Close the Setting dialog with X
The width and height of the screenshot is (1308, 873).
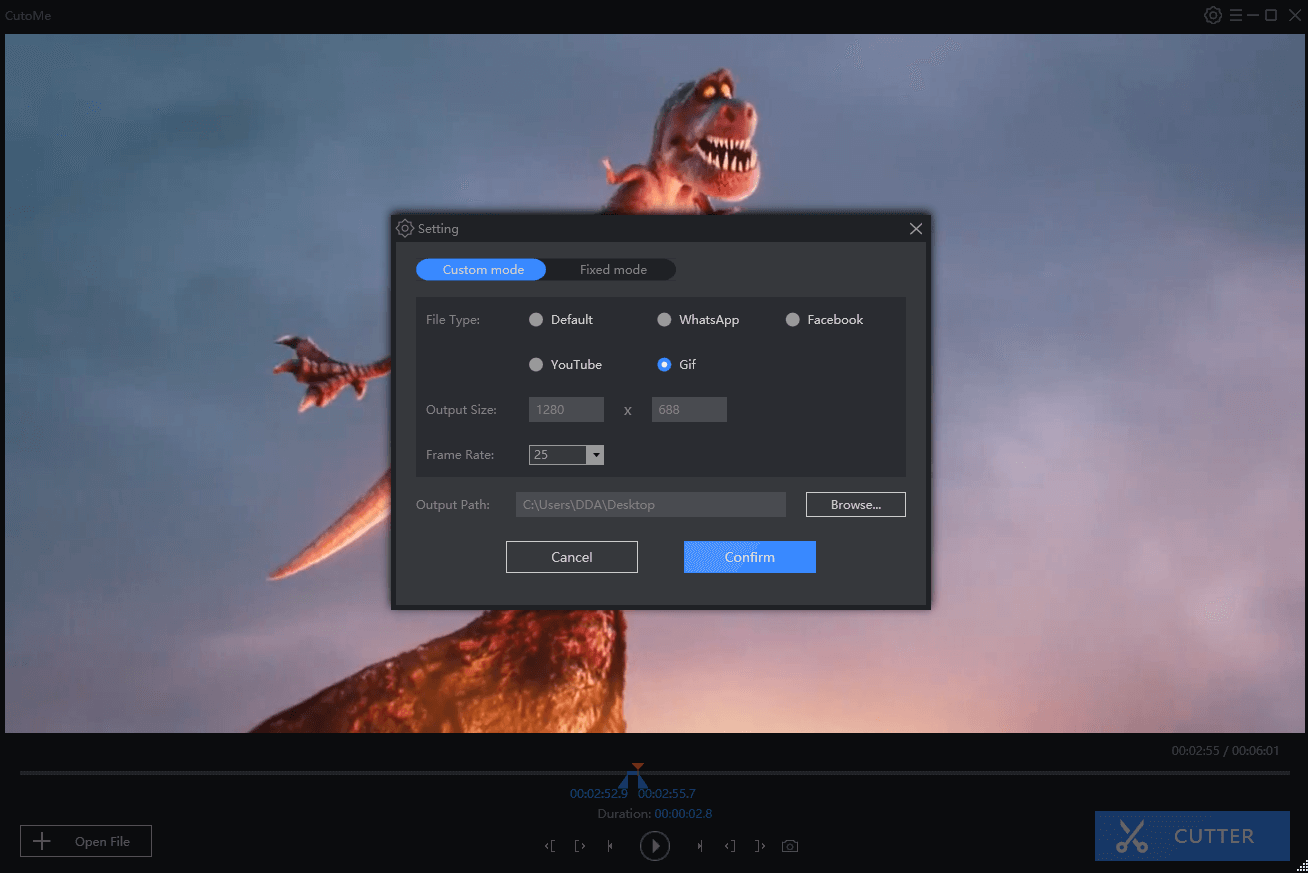pos(915,229)
